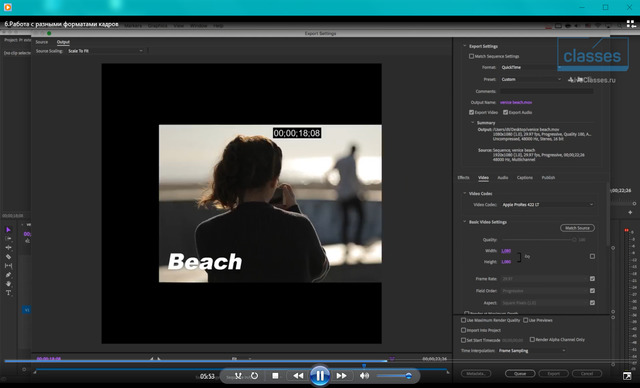This screenshot has width=640, height=388.
Task: Toggle the Aspect match source checkbox
Action: [x=592, y=303]
